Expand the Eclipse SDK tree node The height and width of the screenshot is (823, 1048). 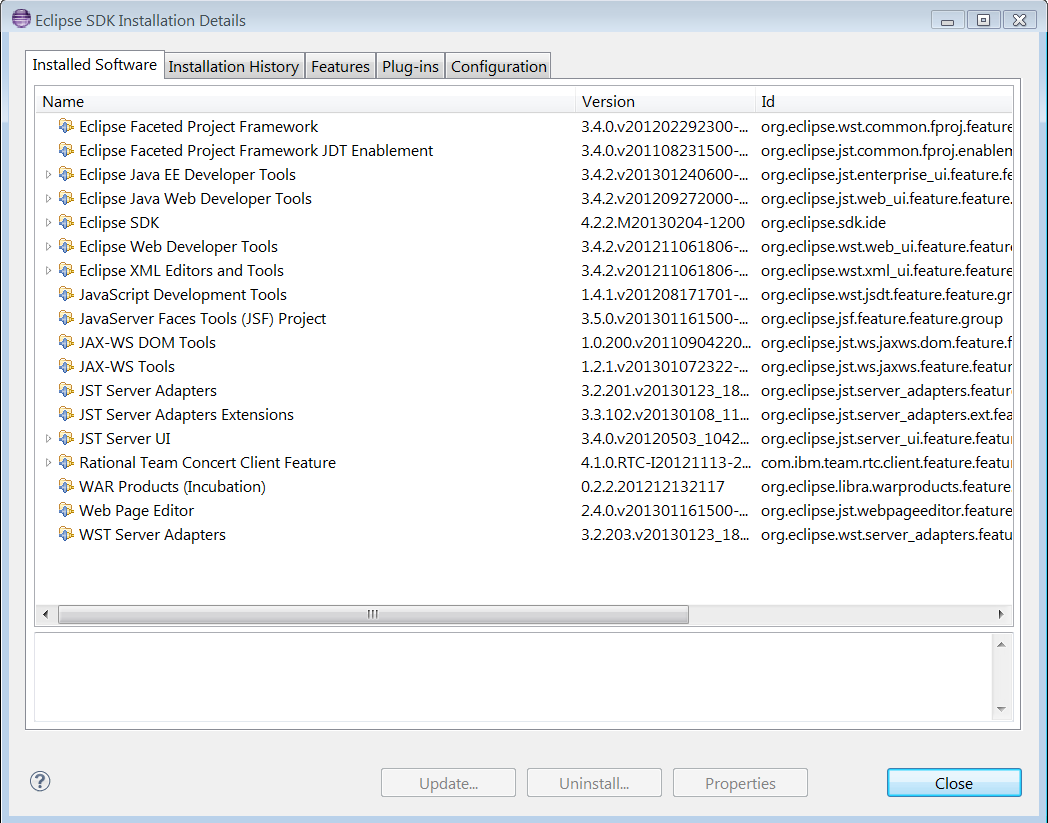click(48, 223)
